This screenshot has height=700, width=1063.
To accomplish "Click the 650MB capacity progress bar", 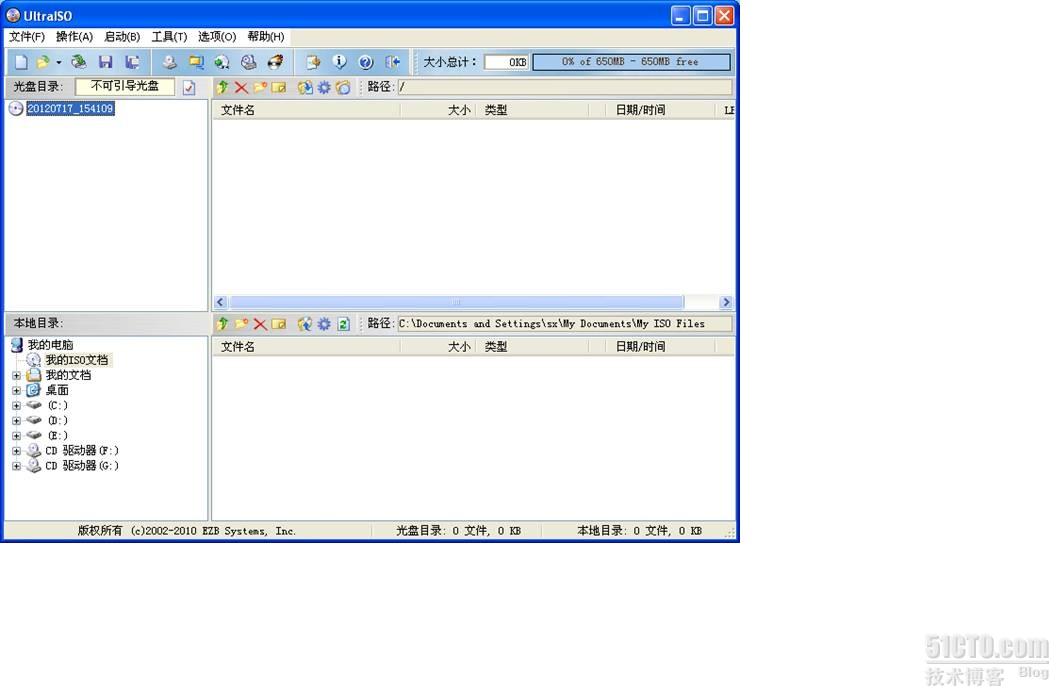I will pyautogui.click(x=632, y=62).
